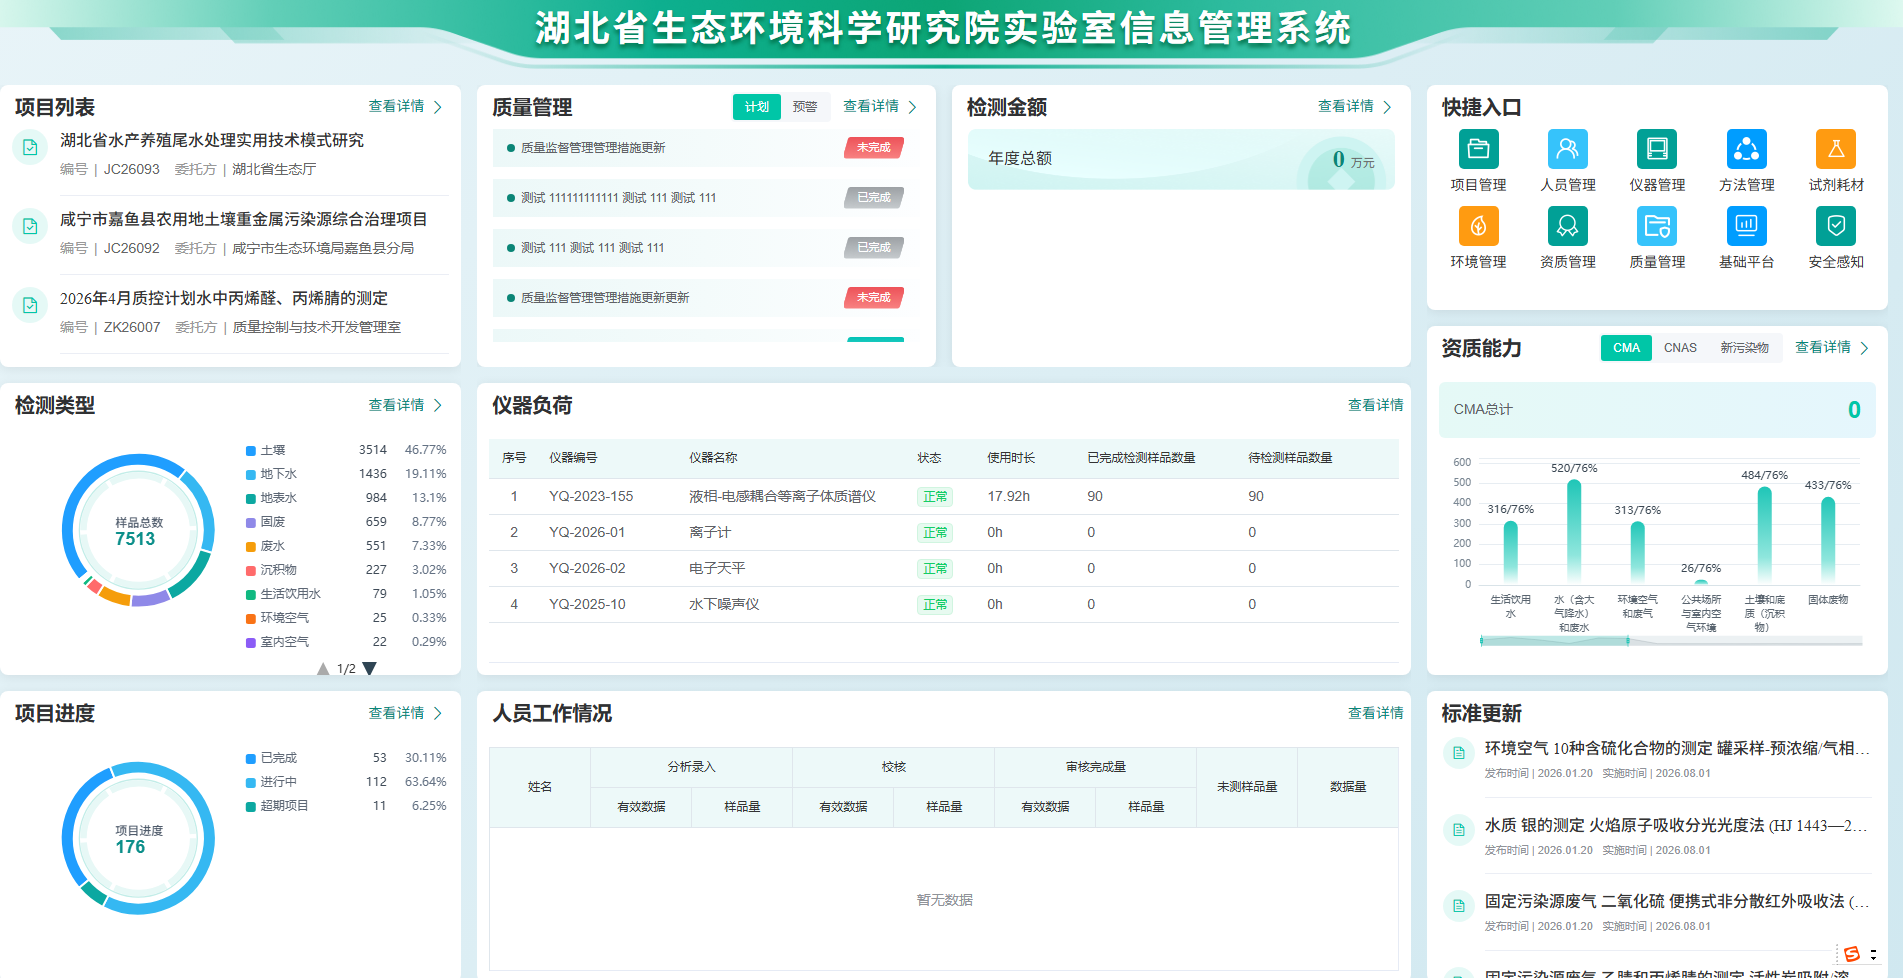The image size is (1903, 978).
Task: Open 人员管理 shortcut icon
Action: coord(1567,150)
